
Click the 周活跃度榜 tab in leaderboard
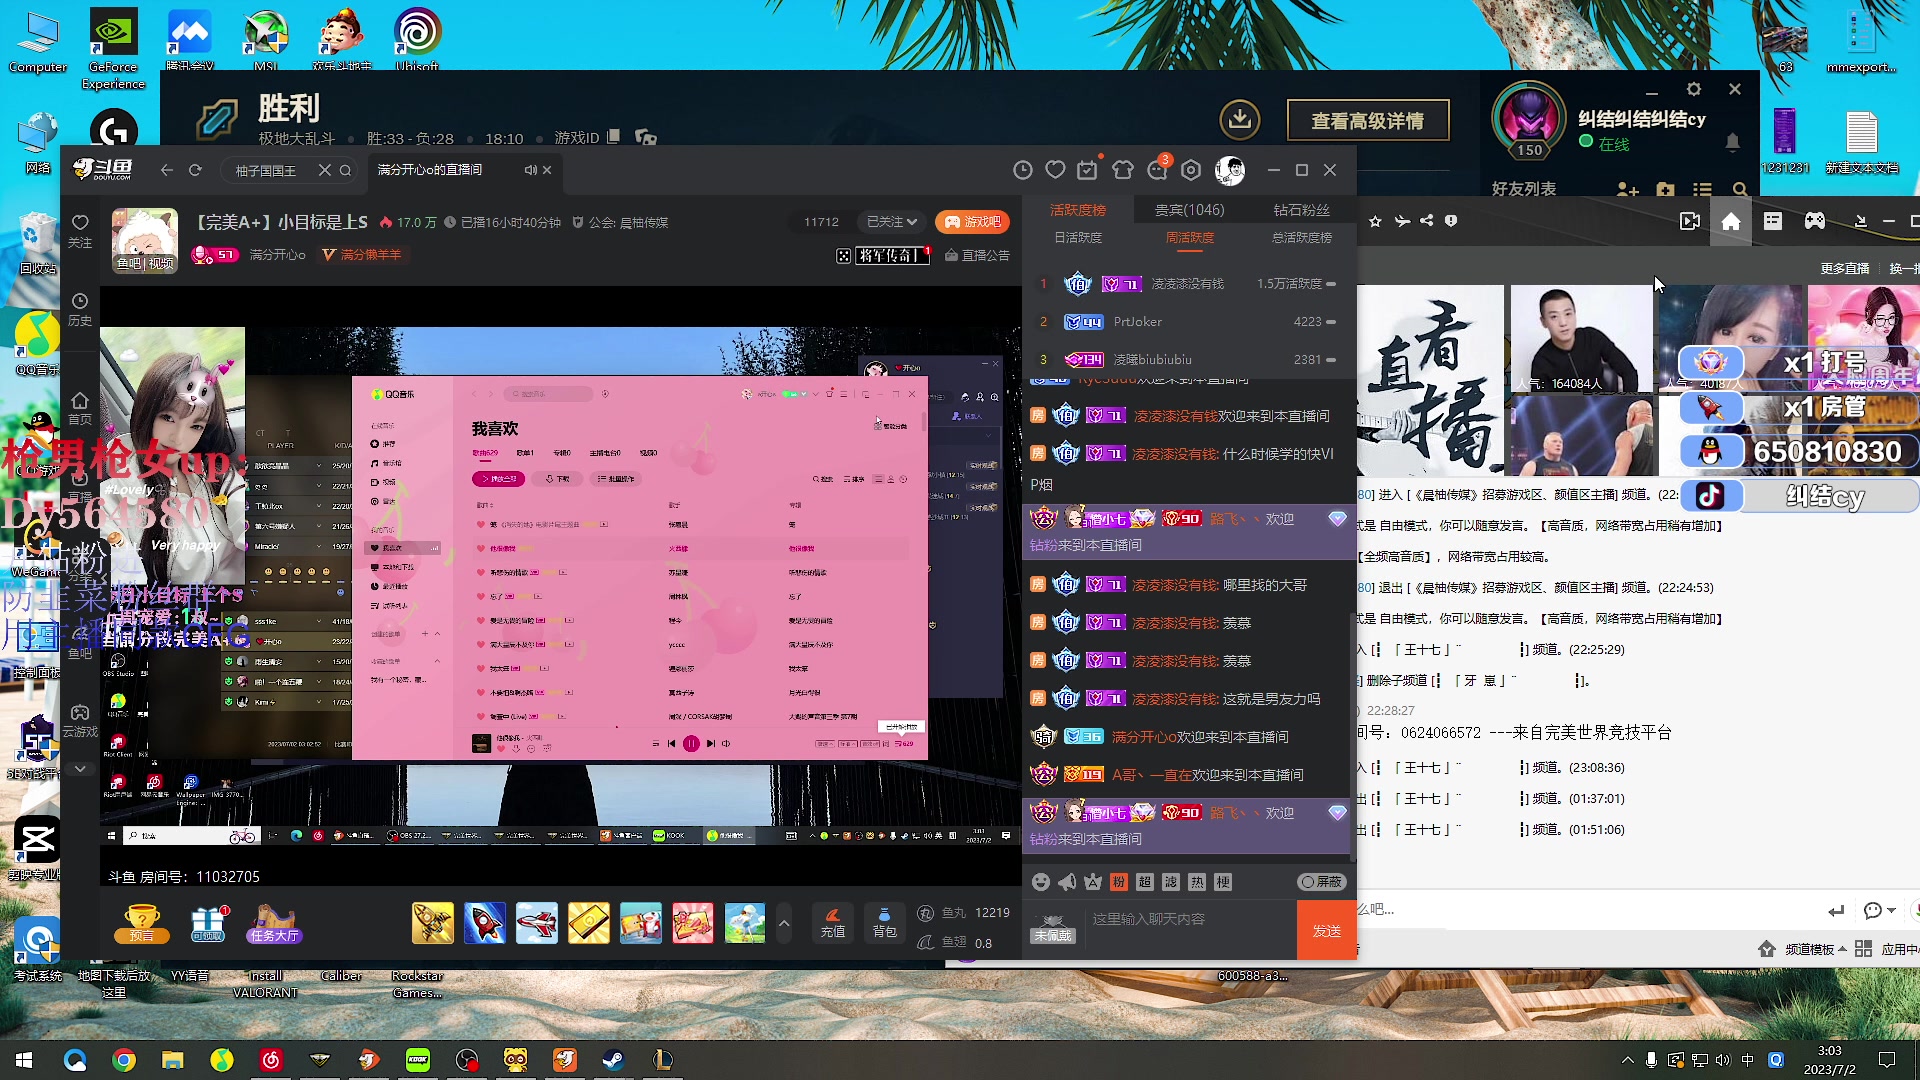point(1188,237)
